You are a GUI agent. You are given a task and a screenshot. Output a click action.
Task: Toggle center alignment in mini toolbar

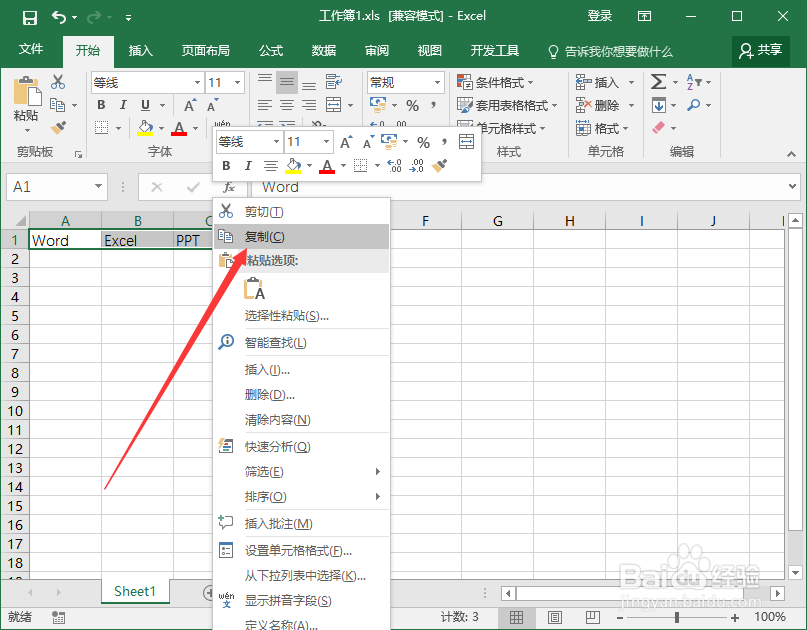click(x=271, y=166)
